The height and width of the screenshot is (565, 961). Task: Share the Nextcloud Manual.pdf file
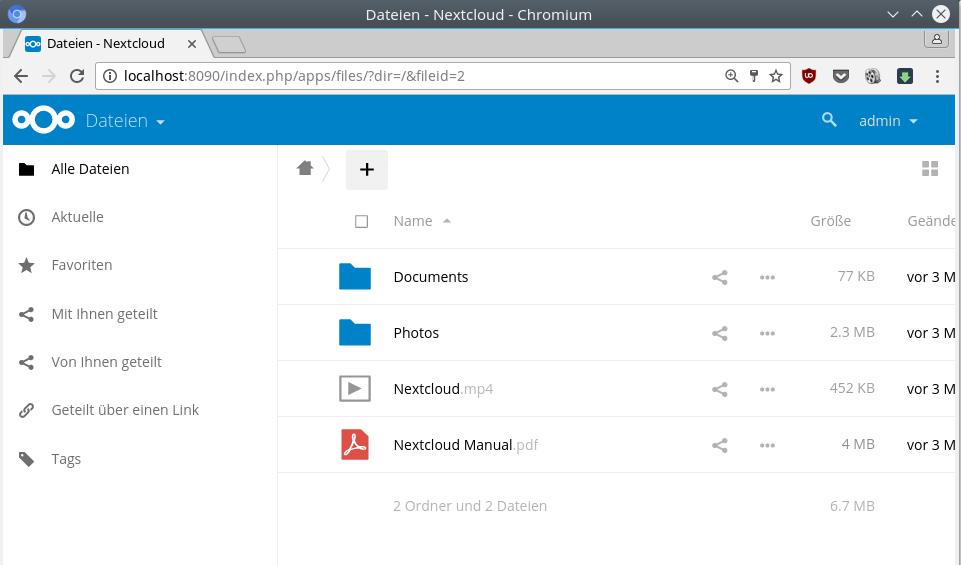(720, 445)
